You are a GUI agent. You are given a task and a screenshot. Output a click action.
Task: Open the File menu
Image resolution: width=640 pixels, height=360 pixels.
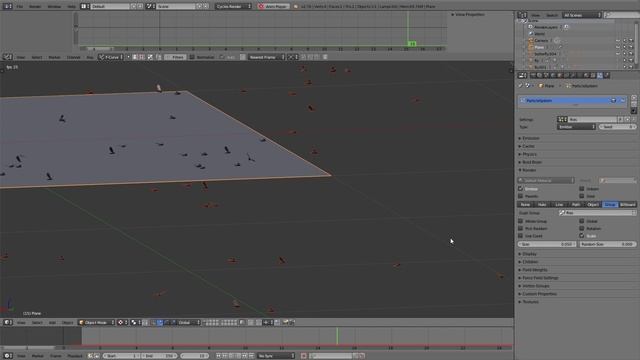[20, 7]
